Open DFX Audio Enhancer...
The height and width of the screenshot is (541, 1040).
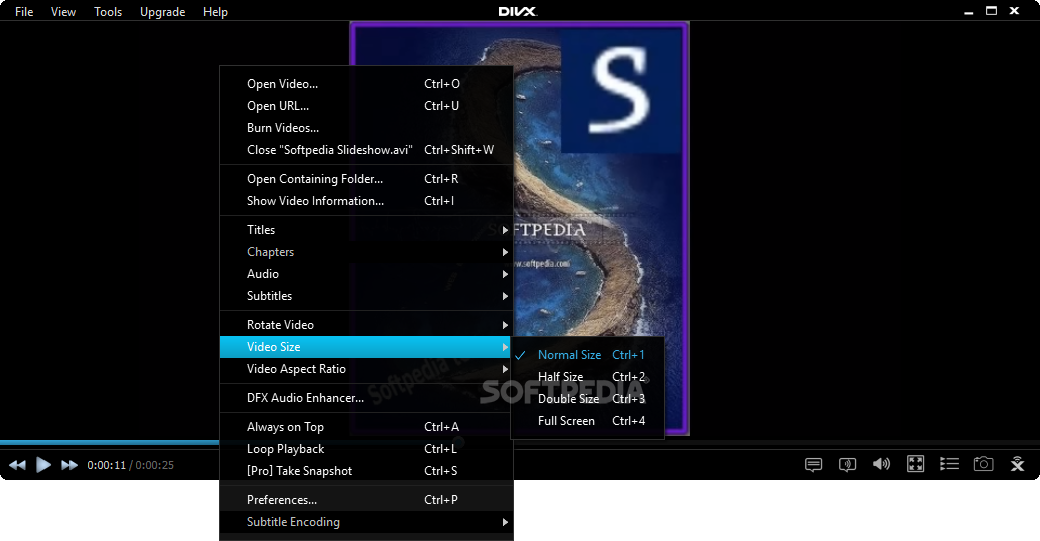click(366, 398)
